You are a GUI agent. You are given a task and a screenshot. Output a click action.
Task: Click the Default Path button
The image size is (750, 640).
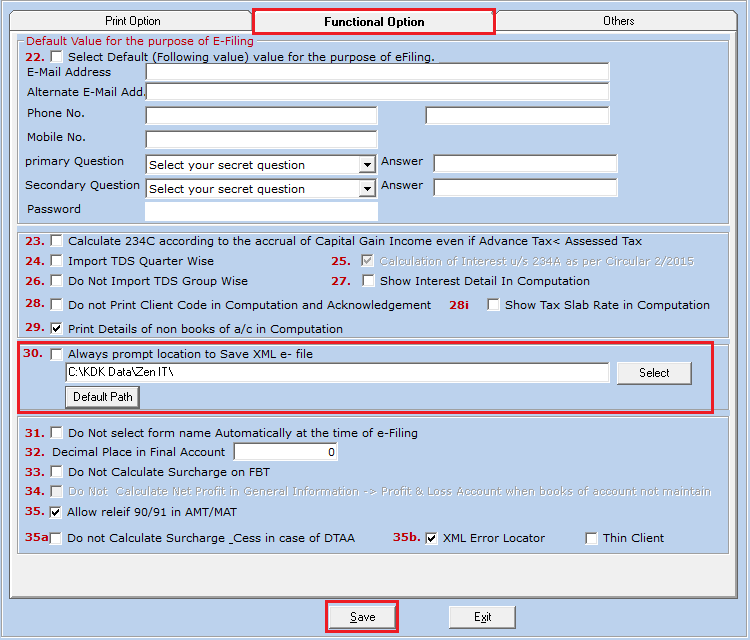coord(103,397)
